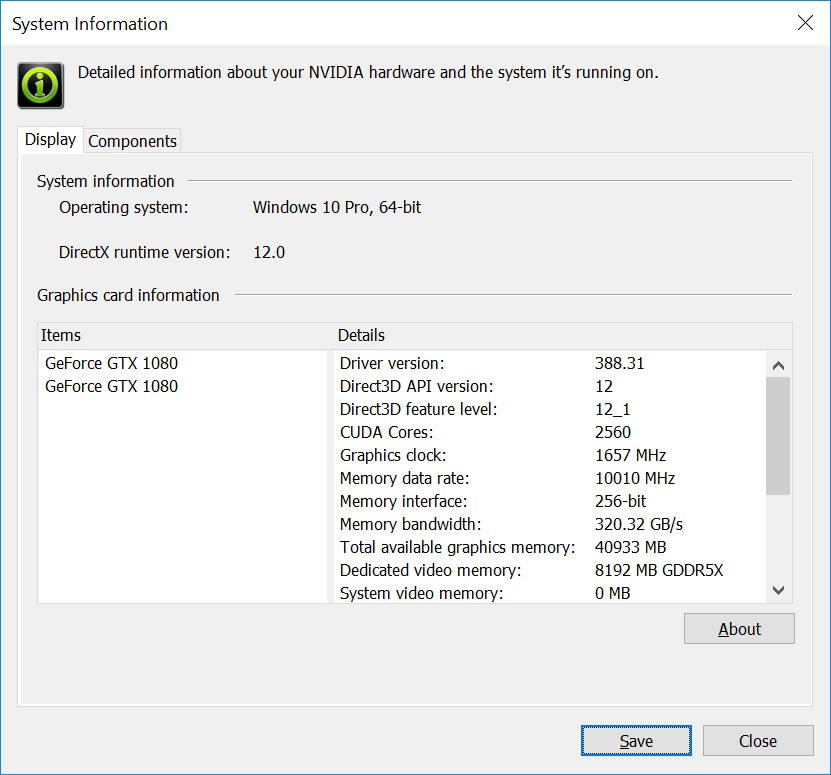Save the system information
831x775 pixels.
[636, 741]
